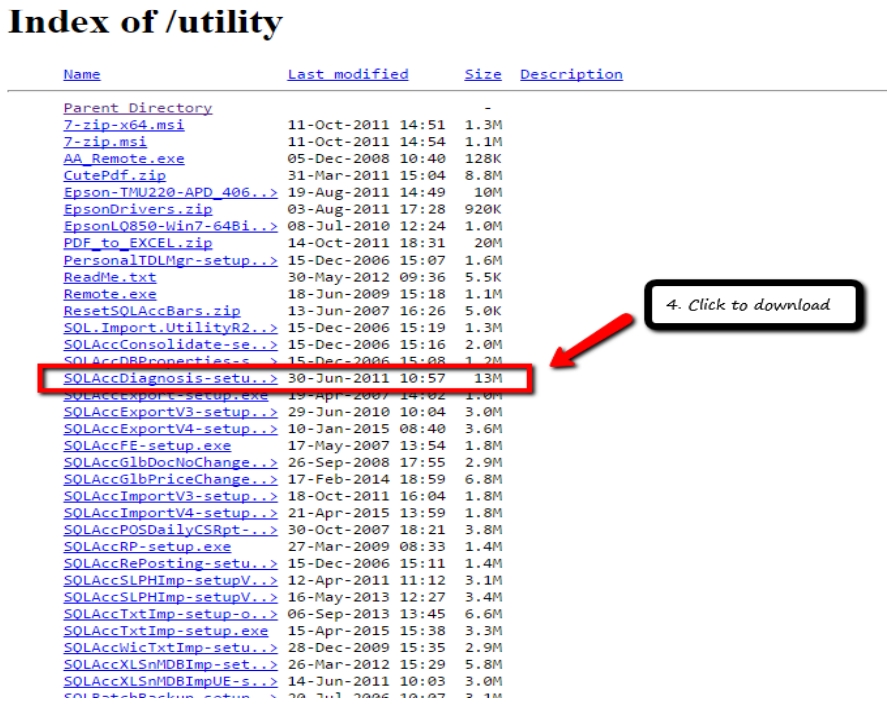894x705 pixels.
Task: Download the highlighted SQLAccDiagnosis setup file
Action: [170, 379]
